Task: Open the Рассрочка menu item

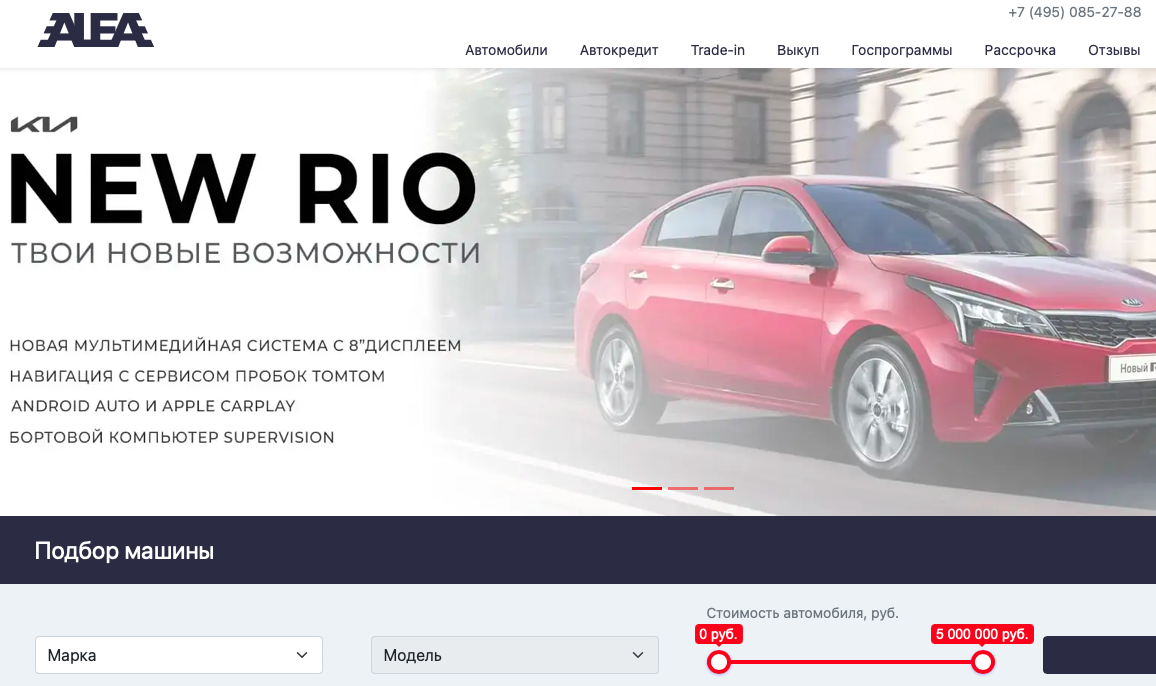Action: (1020, 50)
